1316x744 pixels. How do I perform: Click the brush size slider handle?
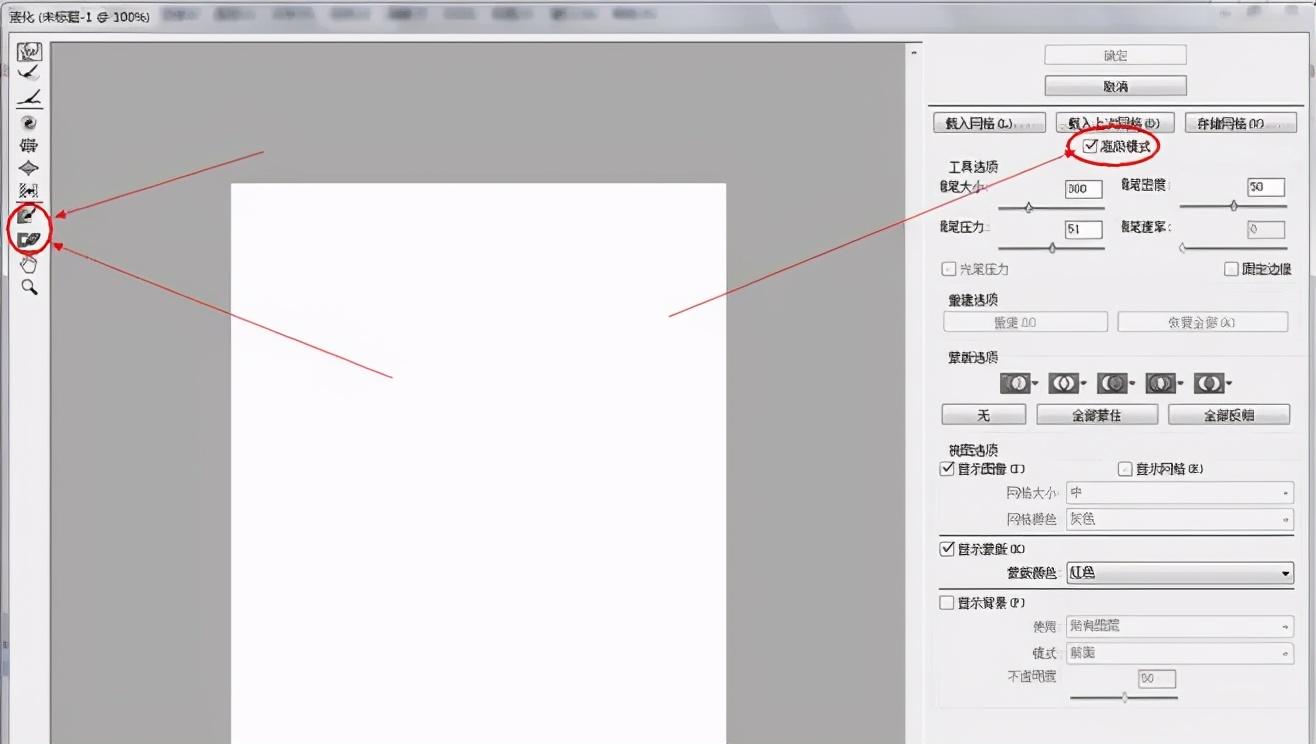point(1028,208)
